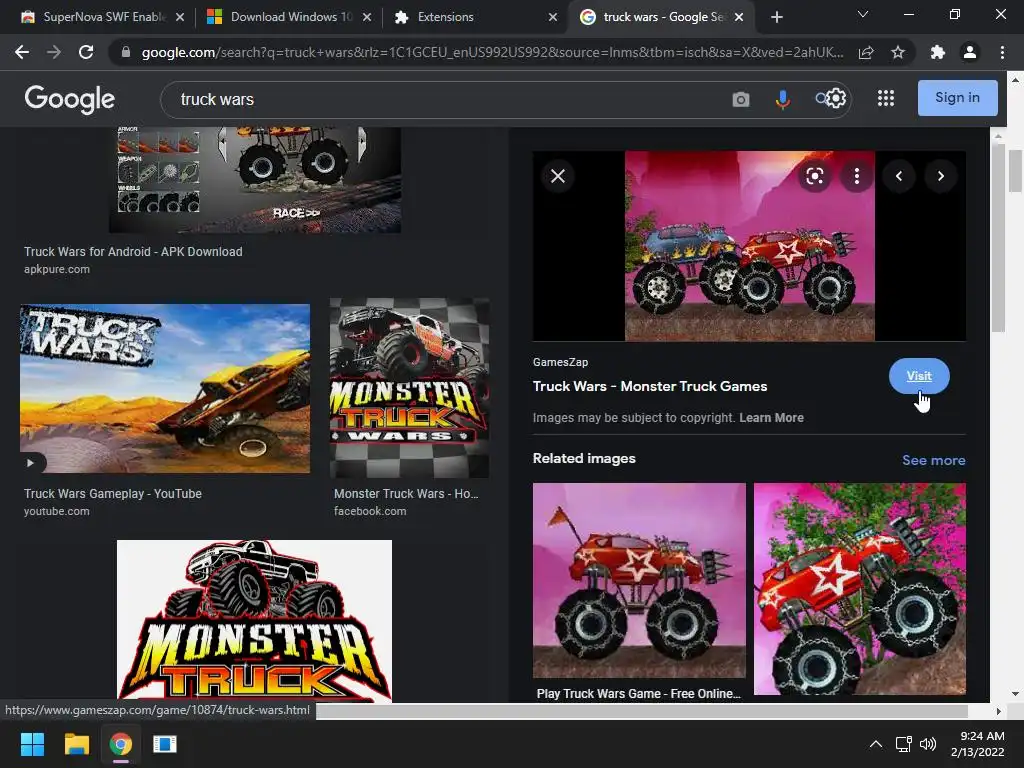Click the Google logo
Image resolution: width=1024 pixels, height=768 pixels.
[69, 99]
